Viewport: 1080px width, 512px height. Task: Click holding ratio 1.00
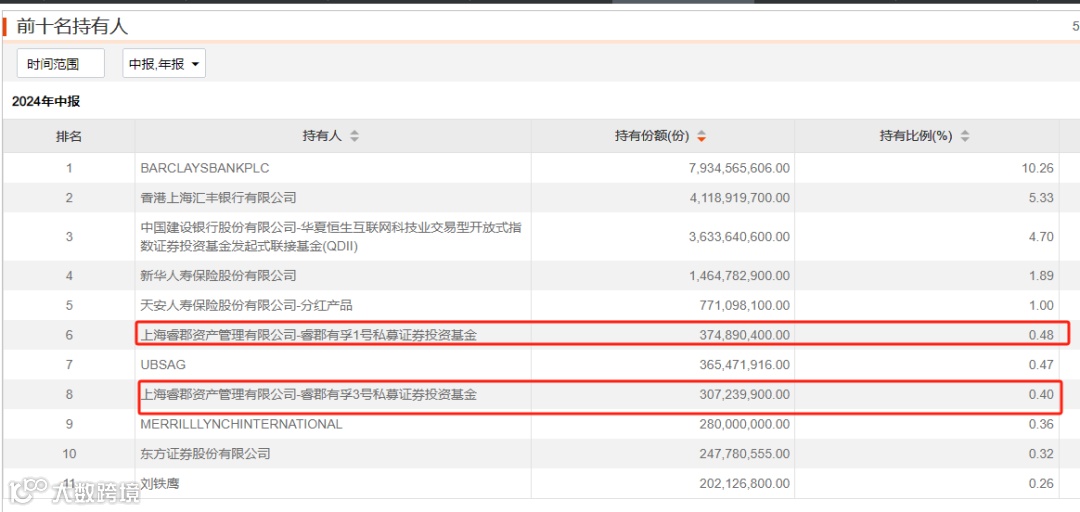pos(1041,305)
